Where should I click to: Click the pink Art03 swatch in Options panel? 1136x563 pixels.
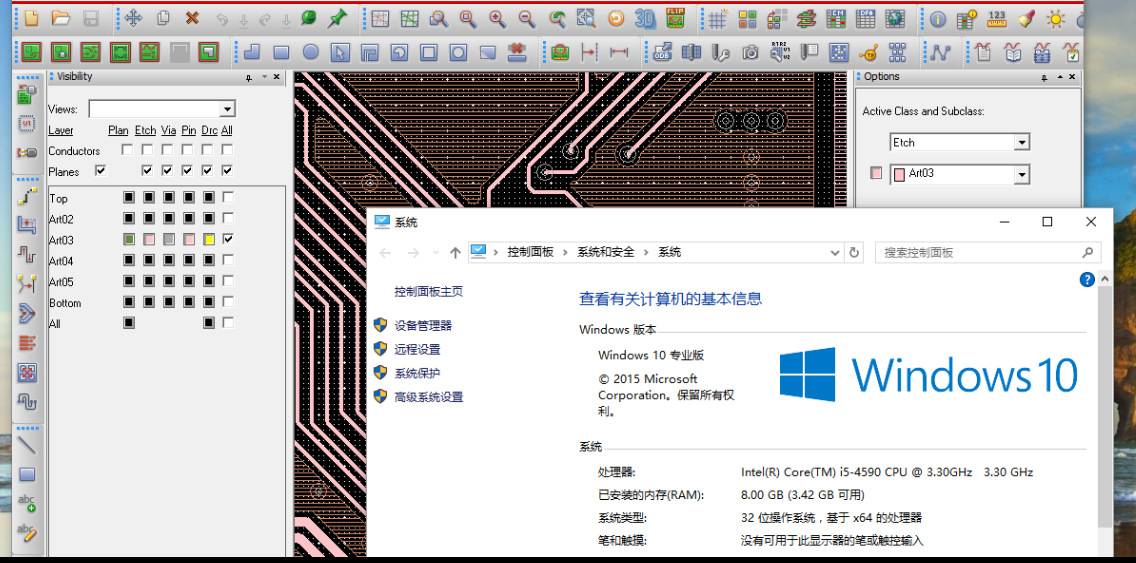coord(877,174)
